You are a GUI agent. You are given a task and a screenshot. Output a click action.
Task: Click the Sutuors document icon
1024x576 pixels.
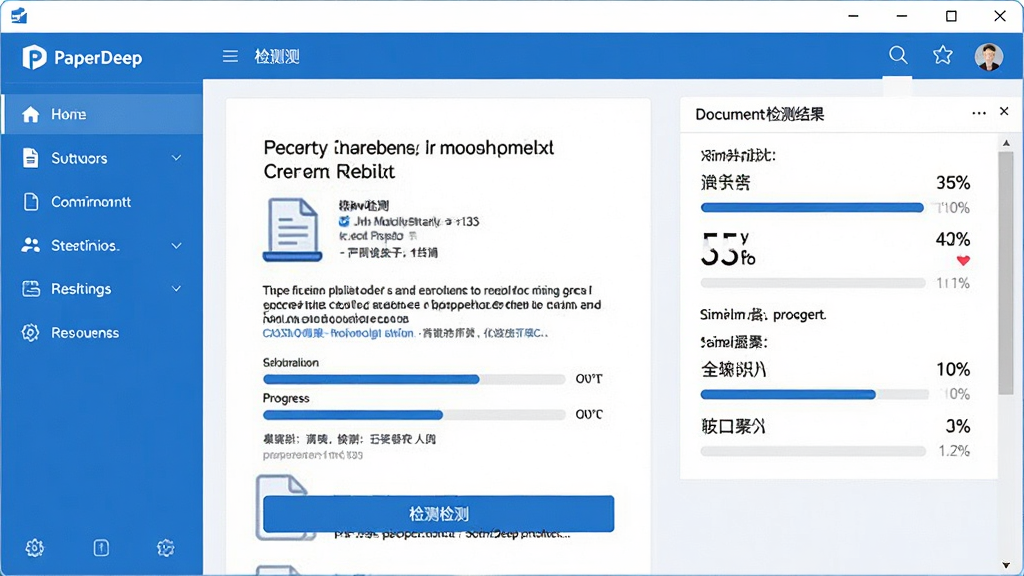coord(30,158)
